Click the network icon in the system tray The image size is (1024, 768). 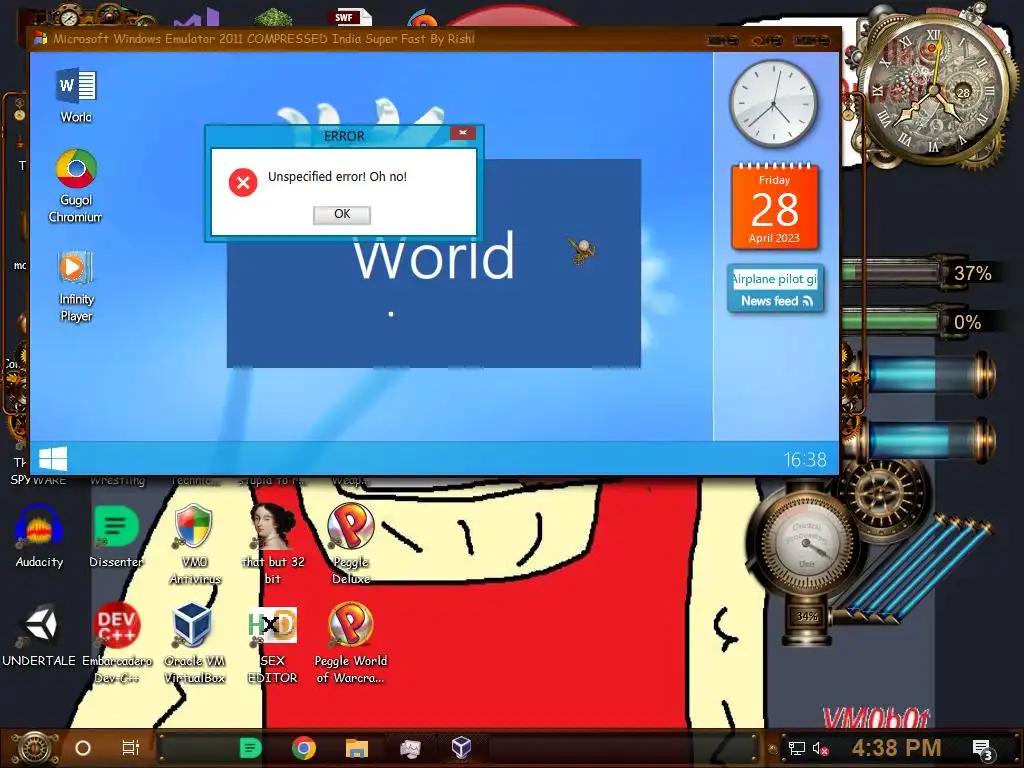pos(796,748)
